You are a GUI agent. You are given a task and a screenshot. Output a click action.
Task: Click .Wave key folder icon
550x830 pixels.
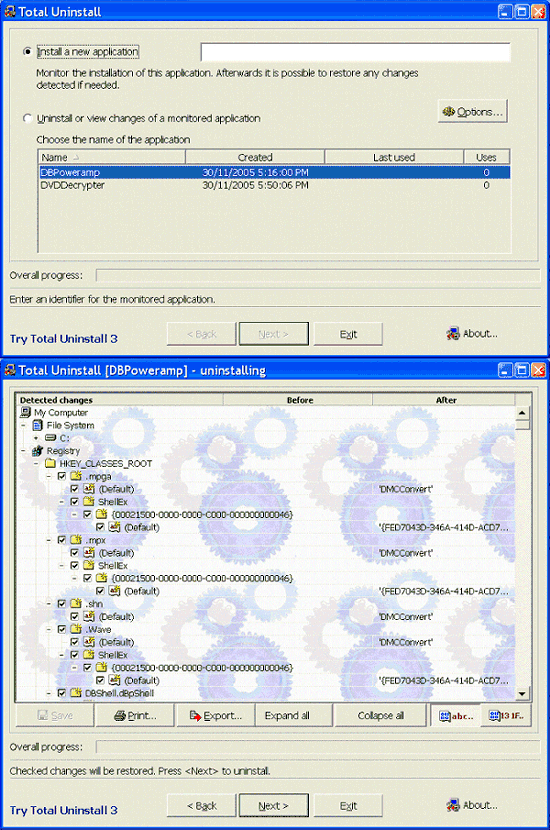point(76,629)
